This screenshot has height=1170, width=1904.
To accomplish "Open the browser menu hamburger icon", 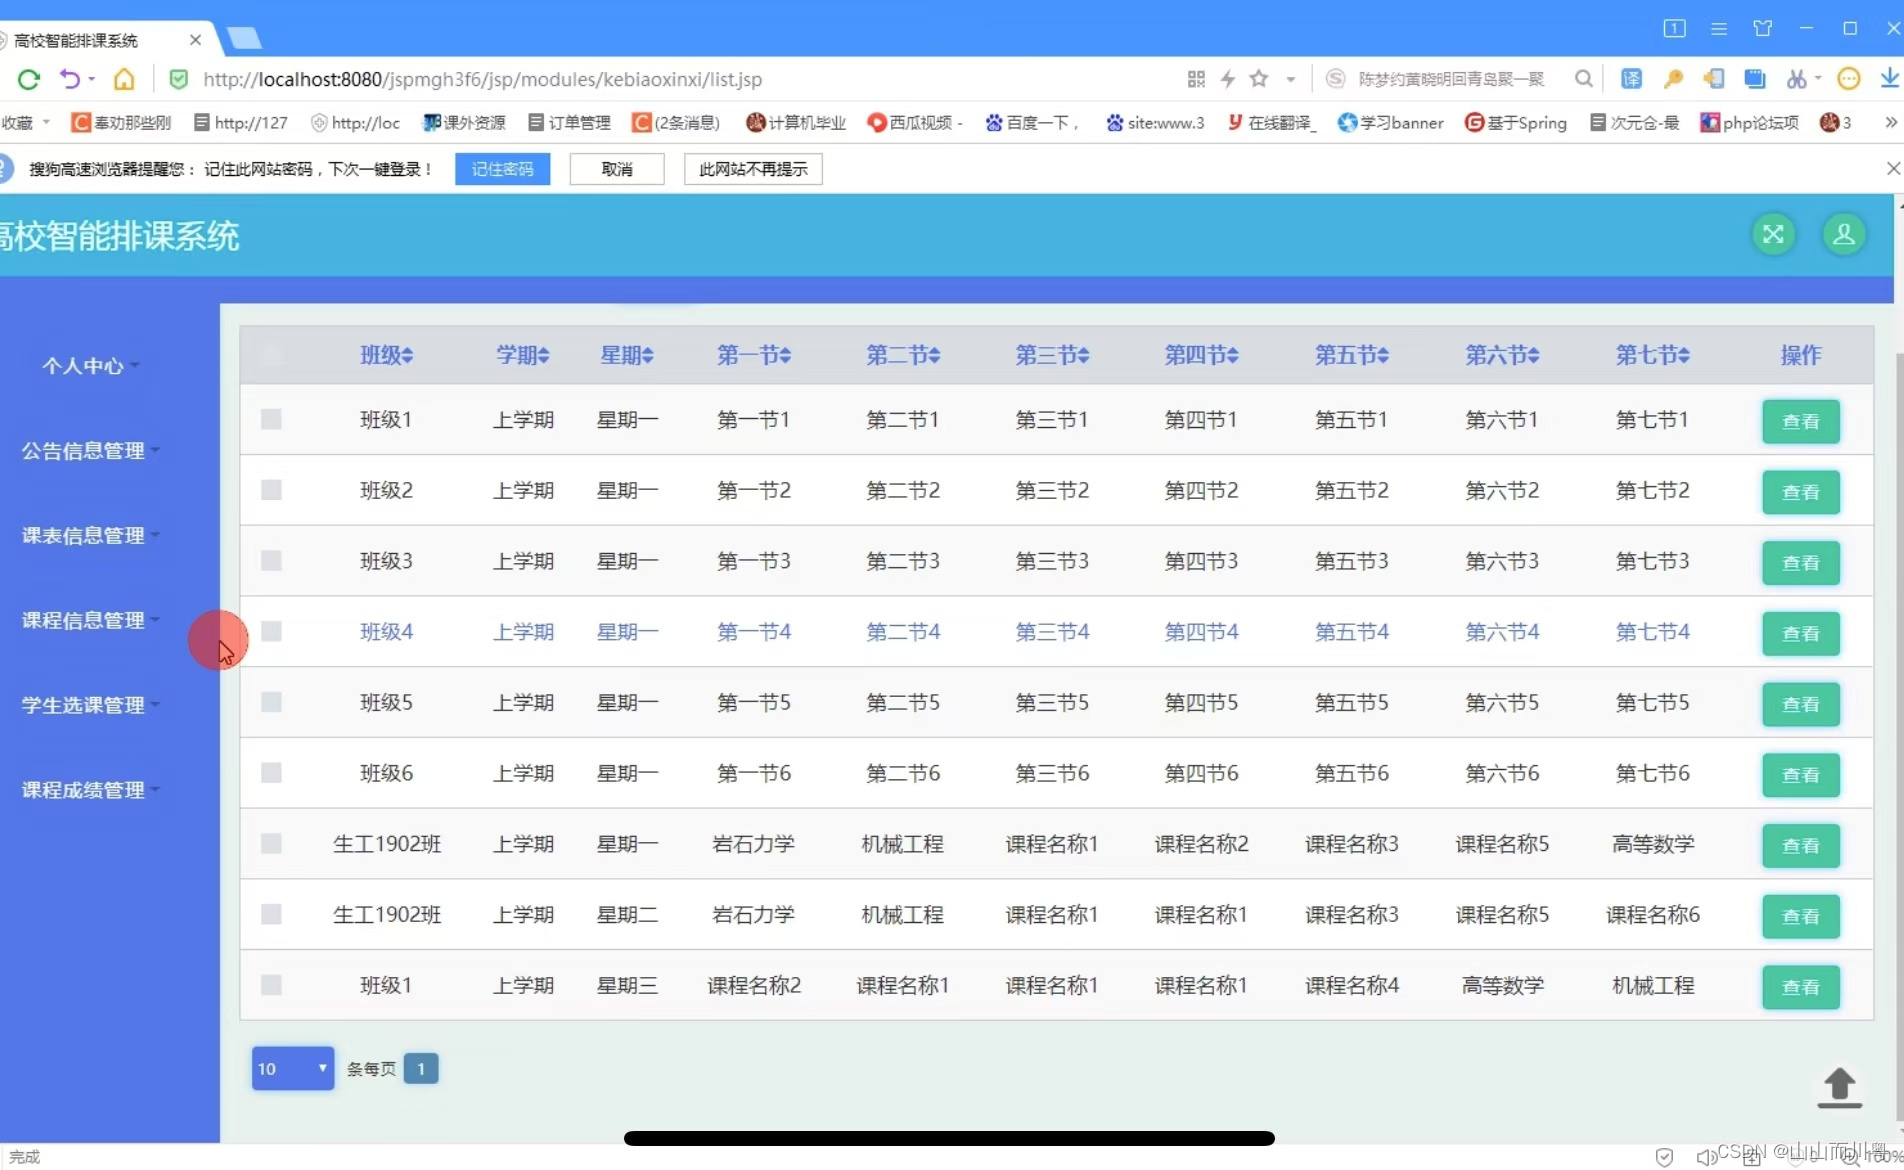I will tap(1719, 29).
